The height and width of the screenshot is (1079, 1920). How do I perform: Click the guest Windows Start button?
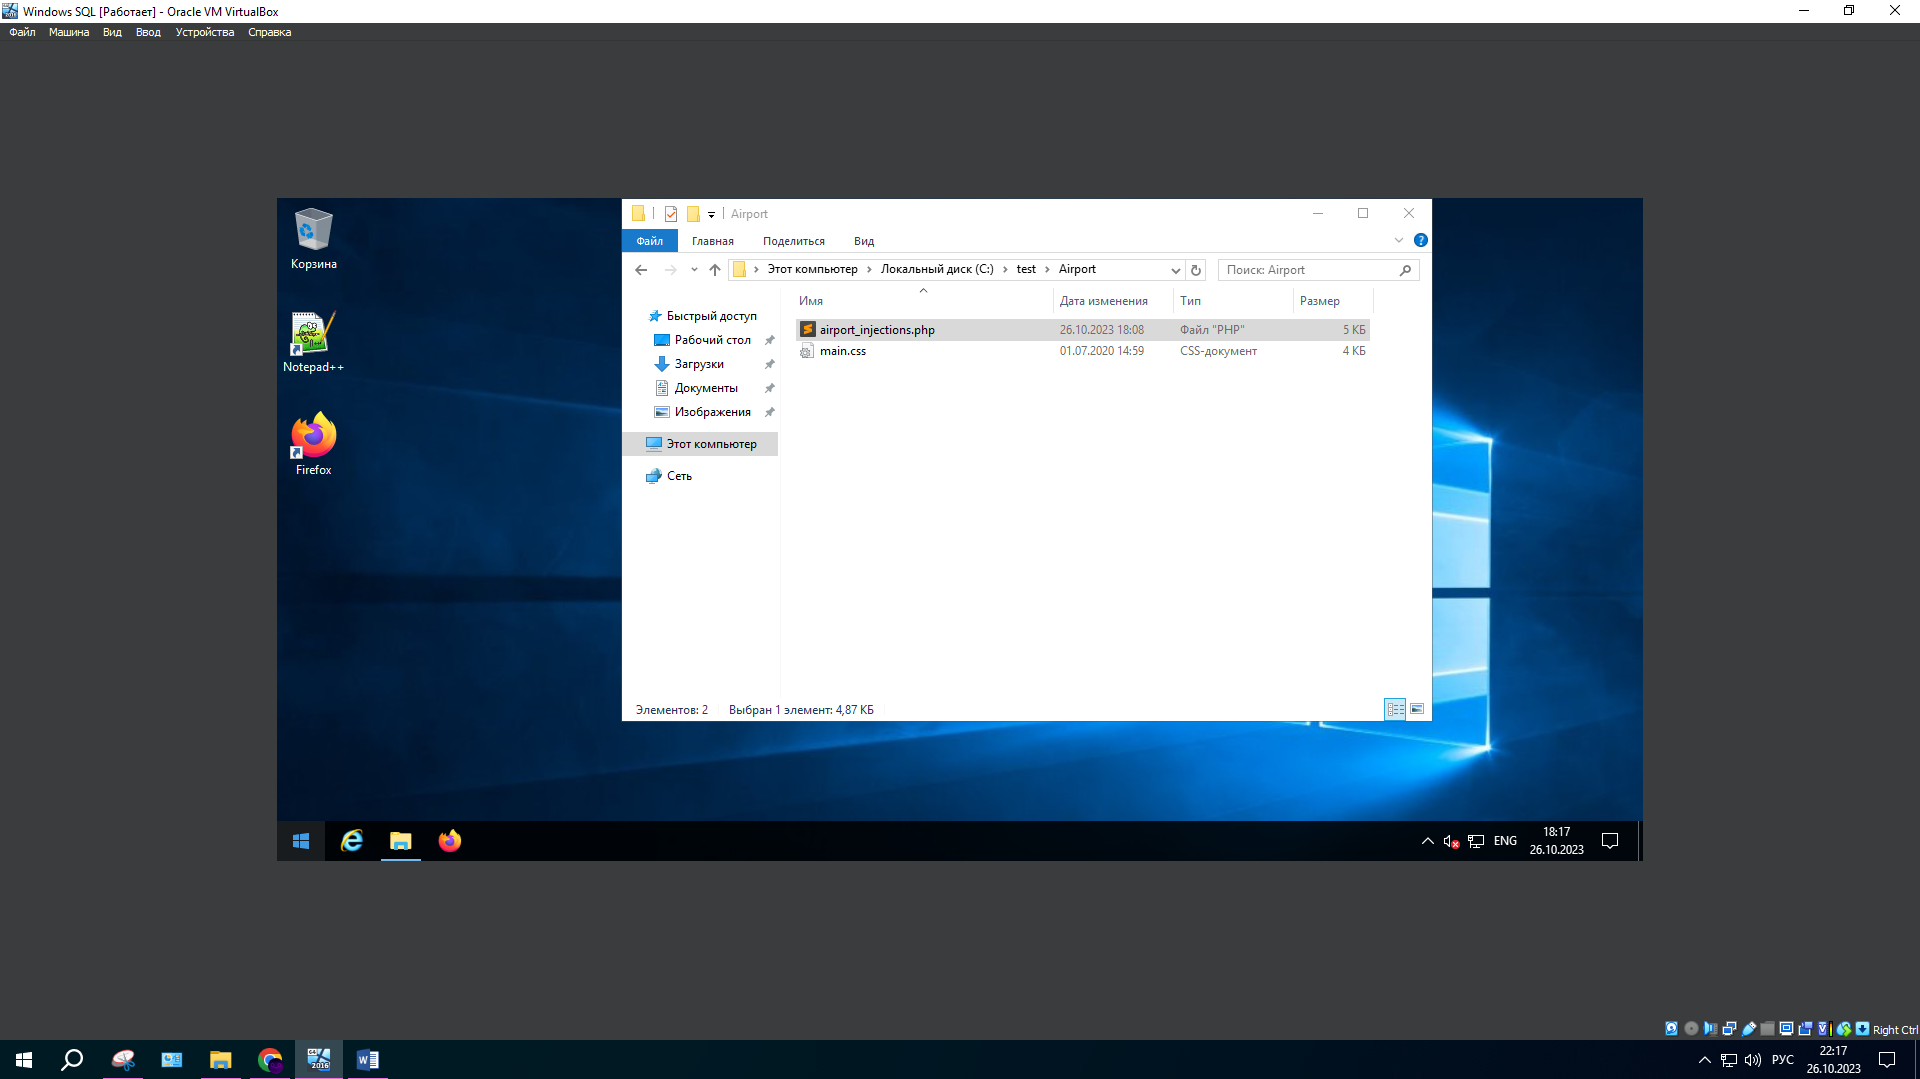[301, 841]
